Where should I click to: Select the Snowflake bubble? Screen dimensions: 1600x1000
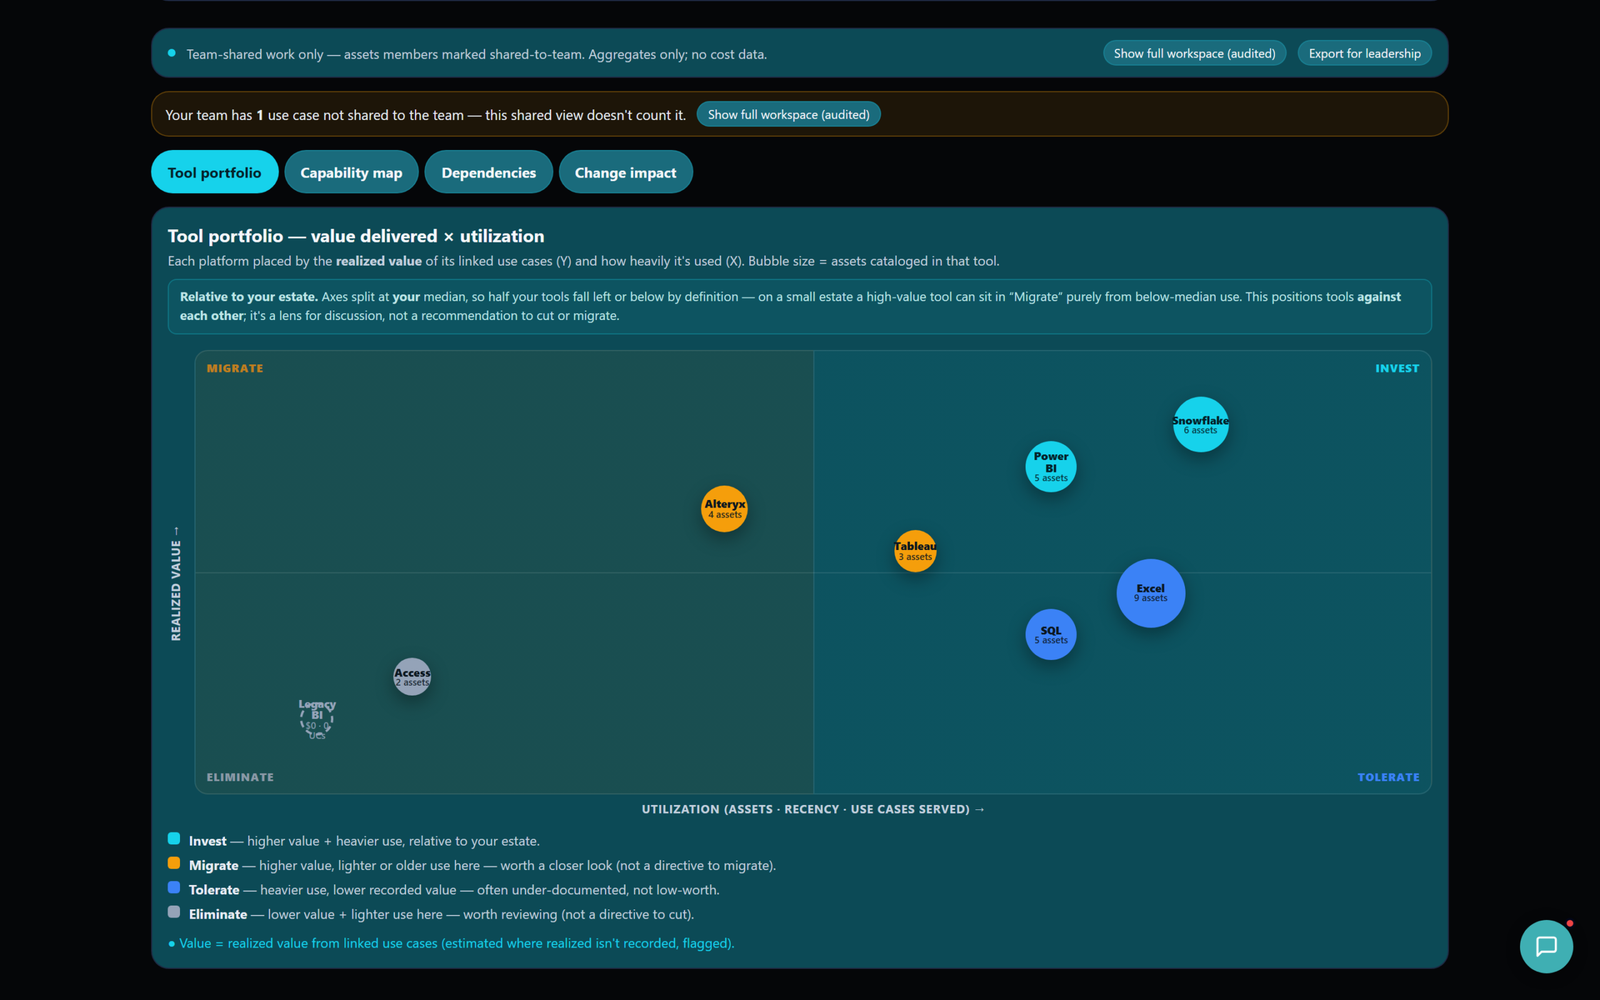point(1200,424)
